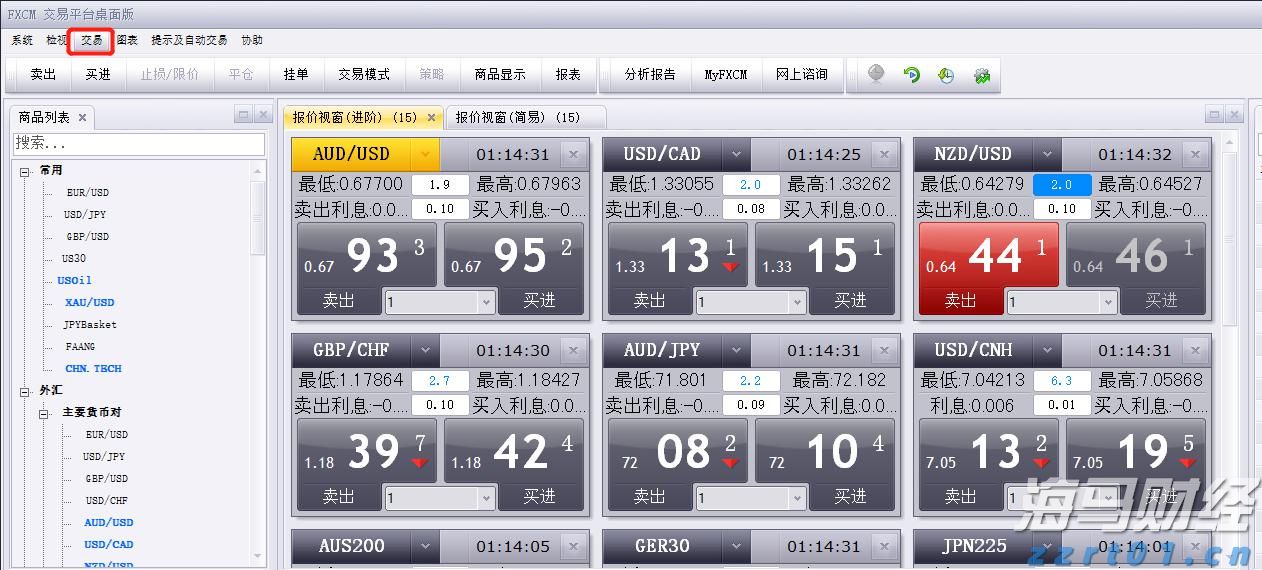Select XAU/USD in the symbol list
1262x570 pixels.
coord(90,302)
